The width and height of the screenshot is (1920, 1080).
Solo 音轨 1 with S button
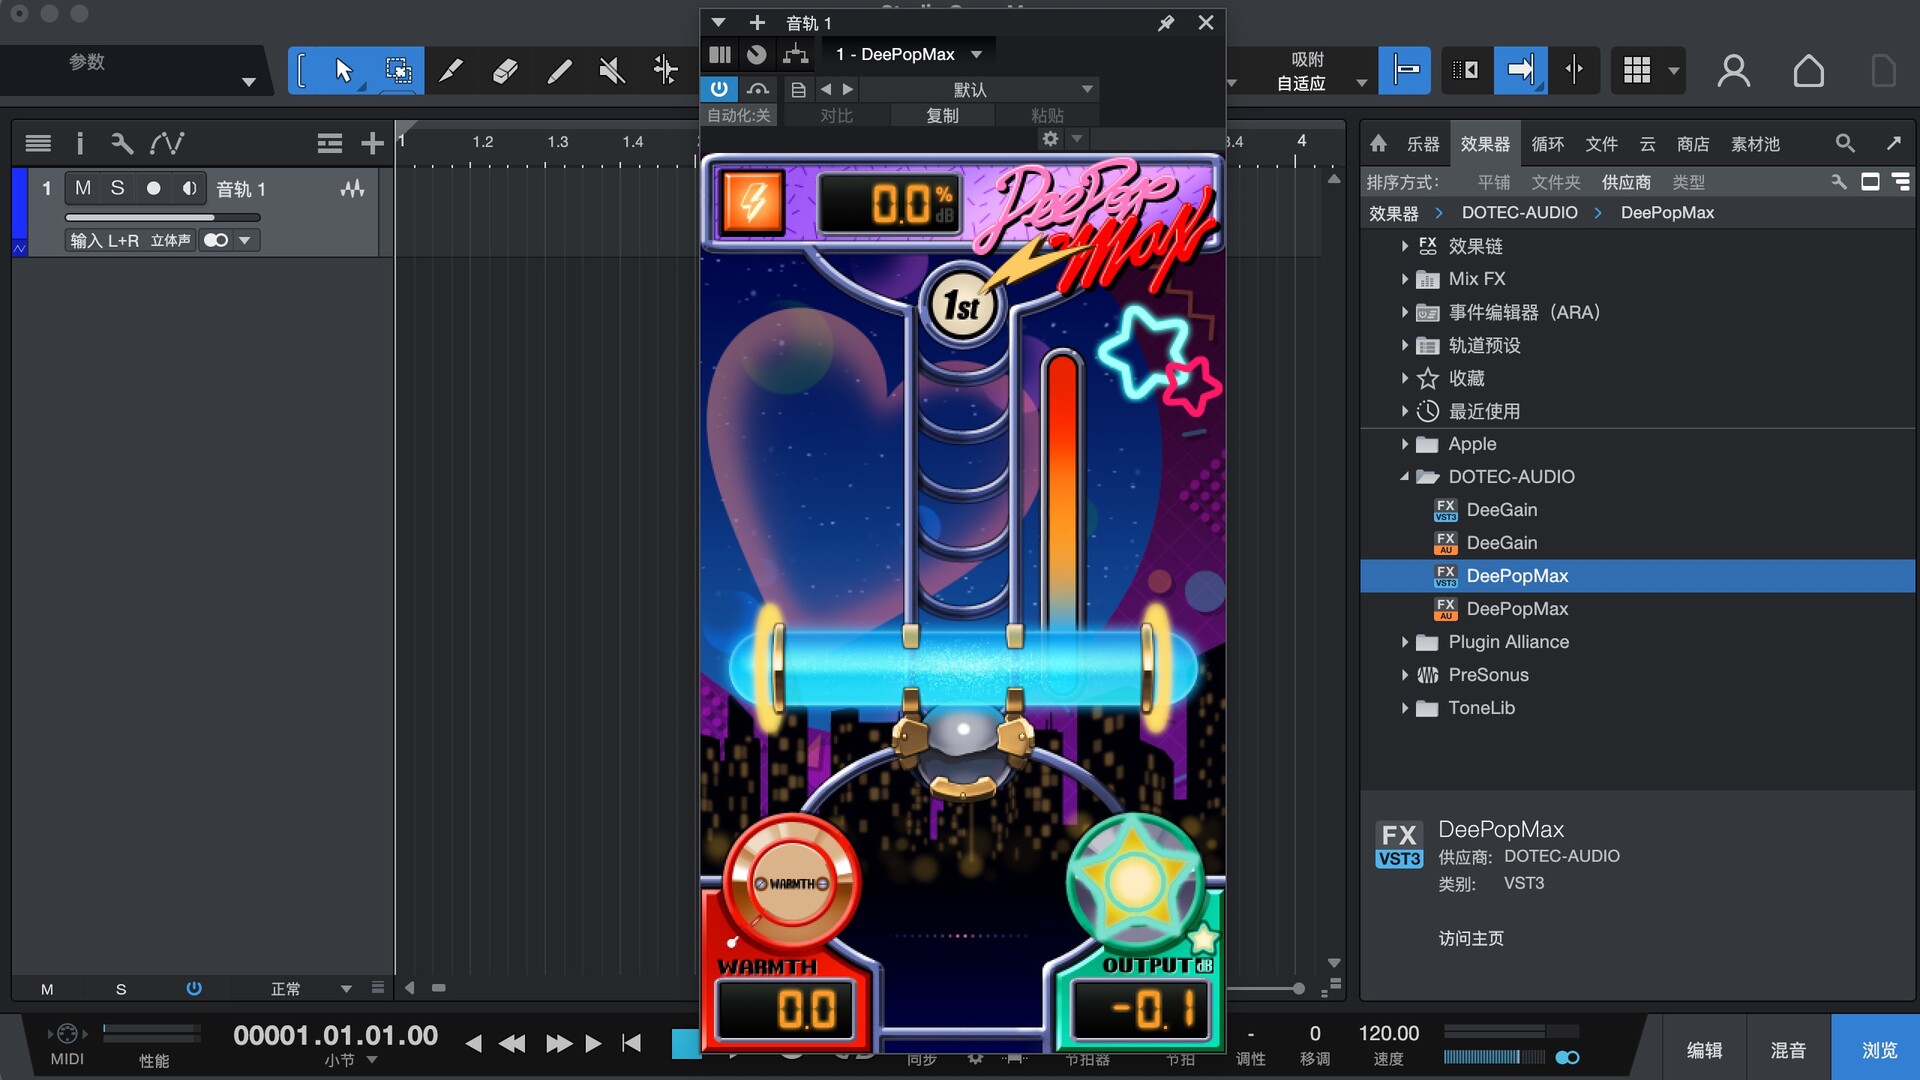[x=117, y=188]
